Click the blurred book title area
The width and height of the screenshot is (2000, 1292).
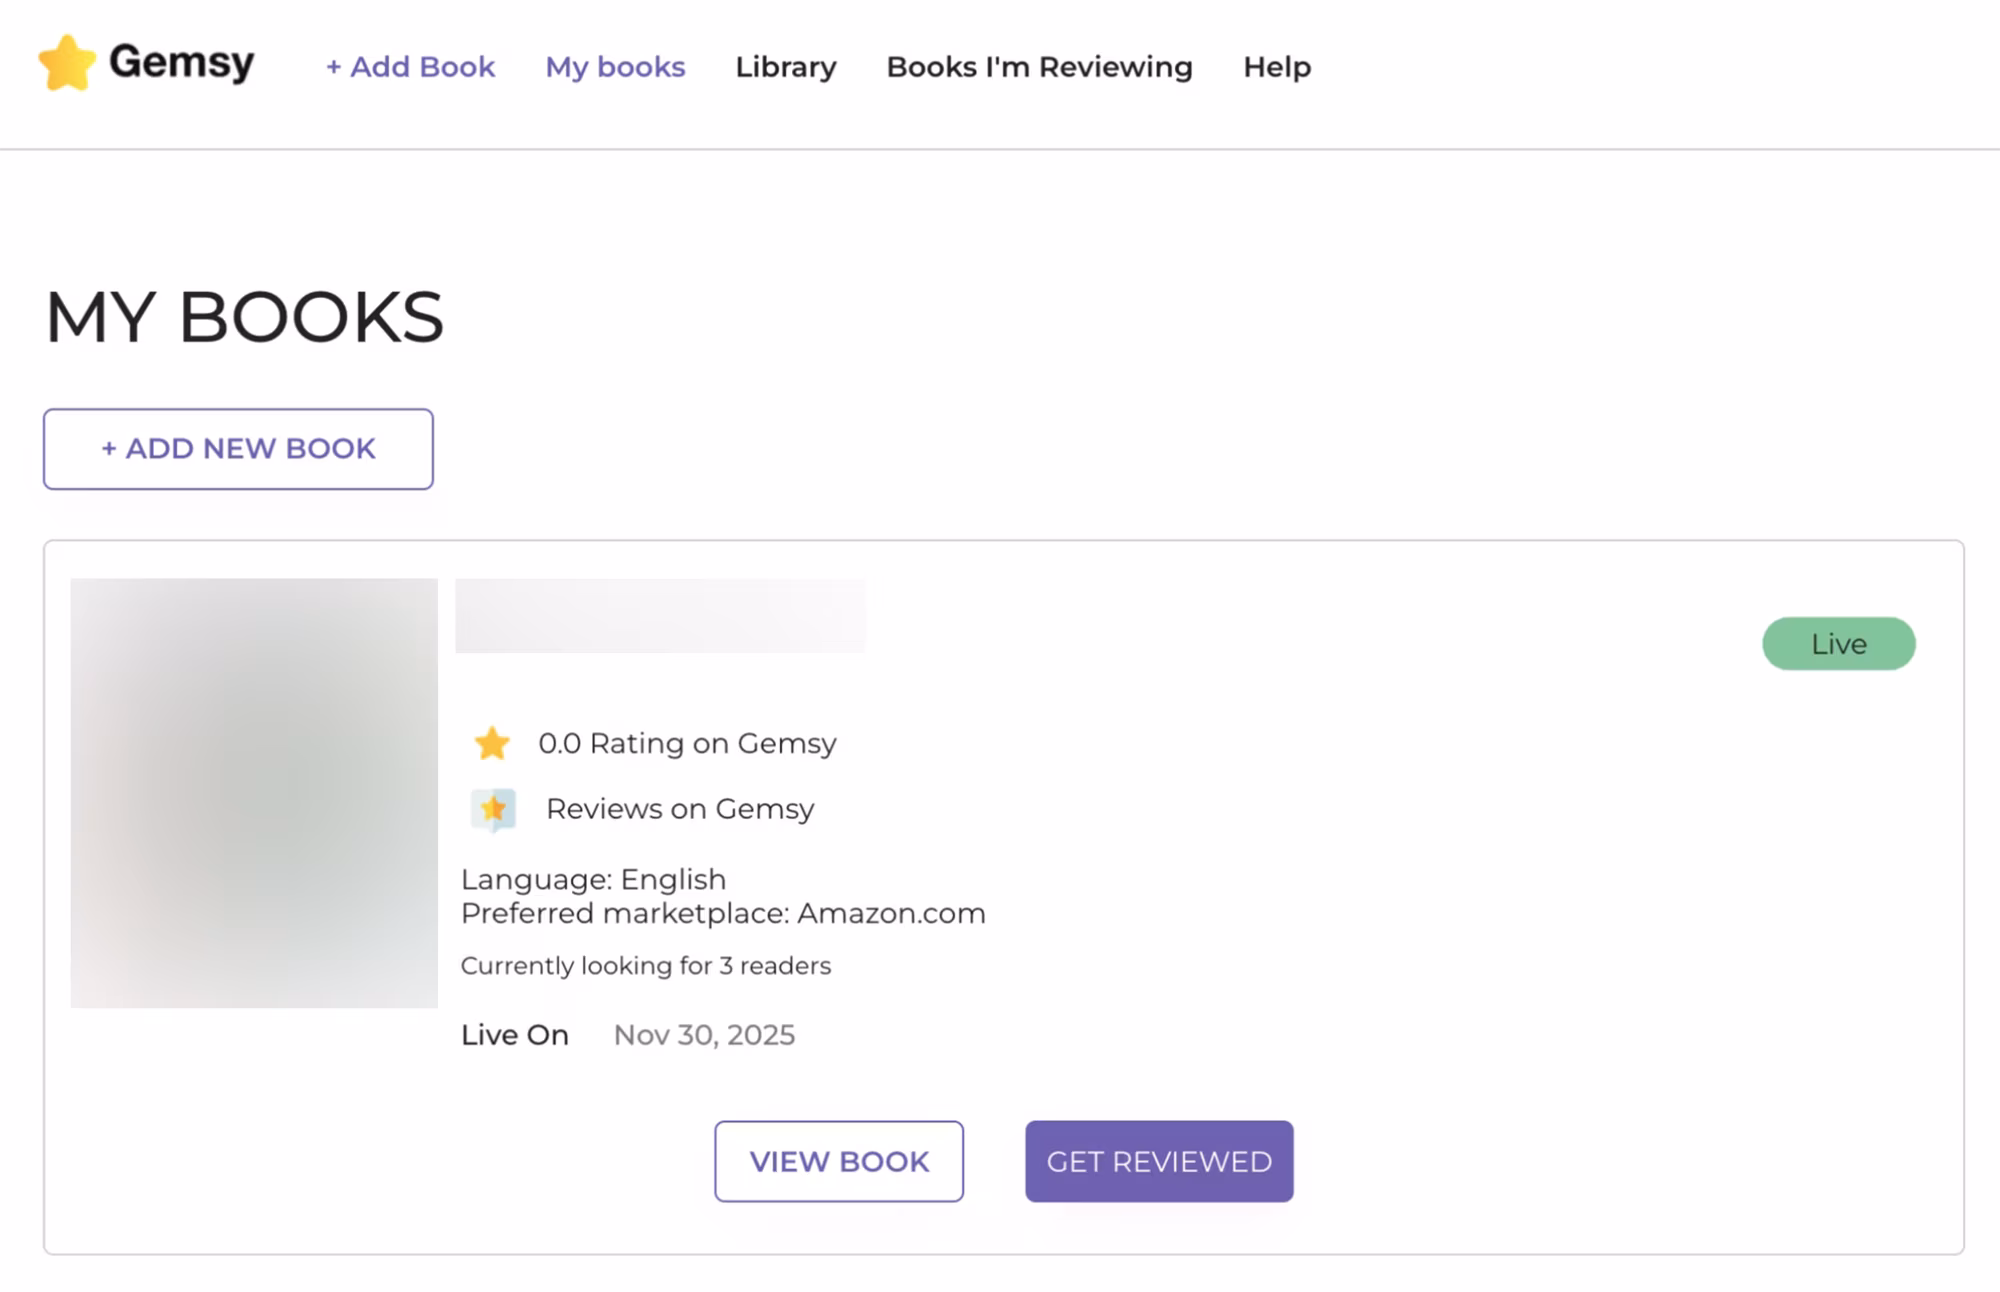[660, 614]
